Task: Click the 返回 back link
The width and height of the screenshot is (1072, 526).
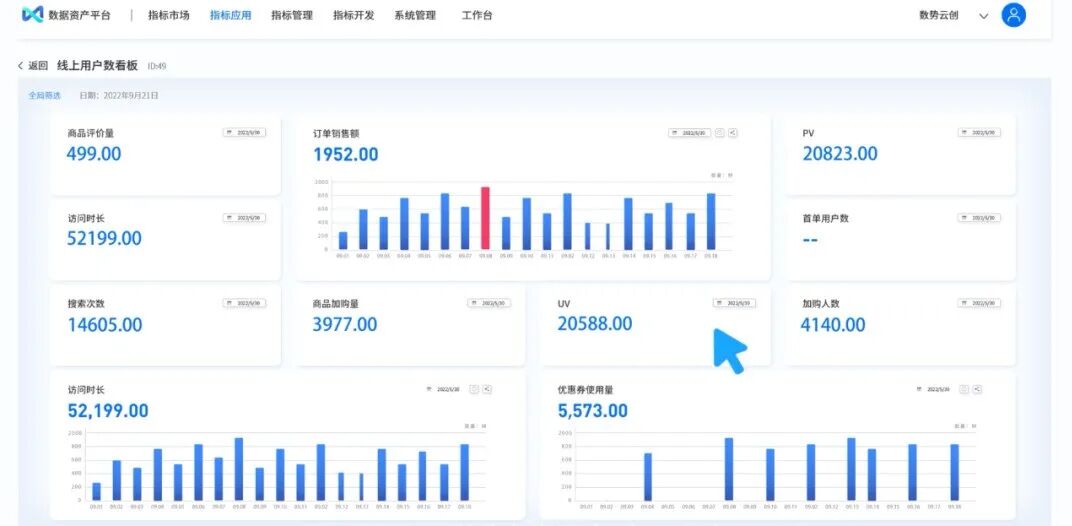Action: pos(33,66)
